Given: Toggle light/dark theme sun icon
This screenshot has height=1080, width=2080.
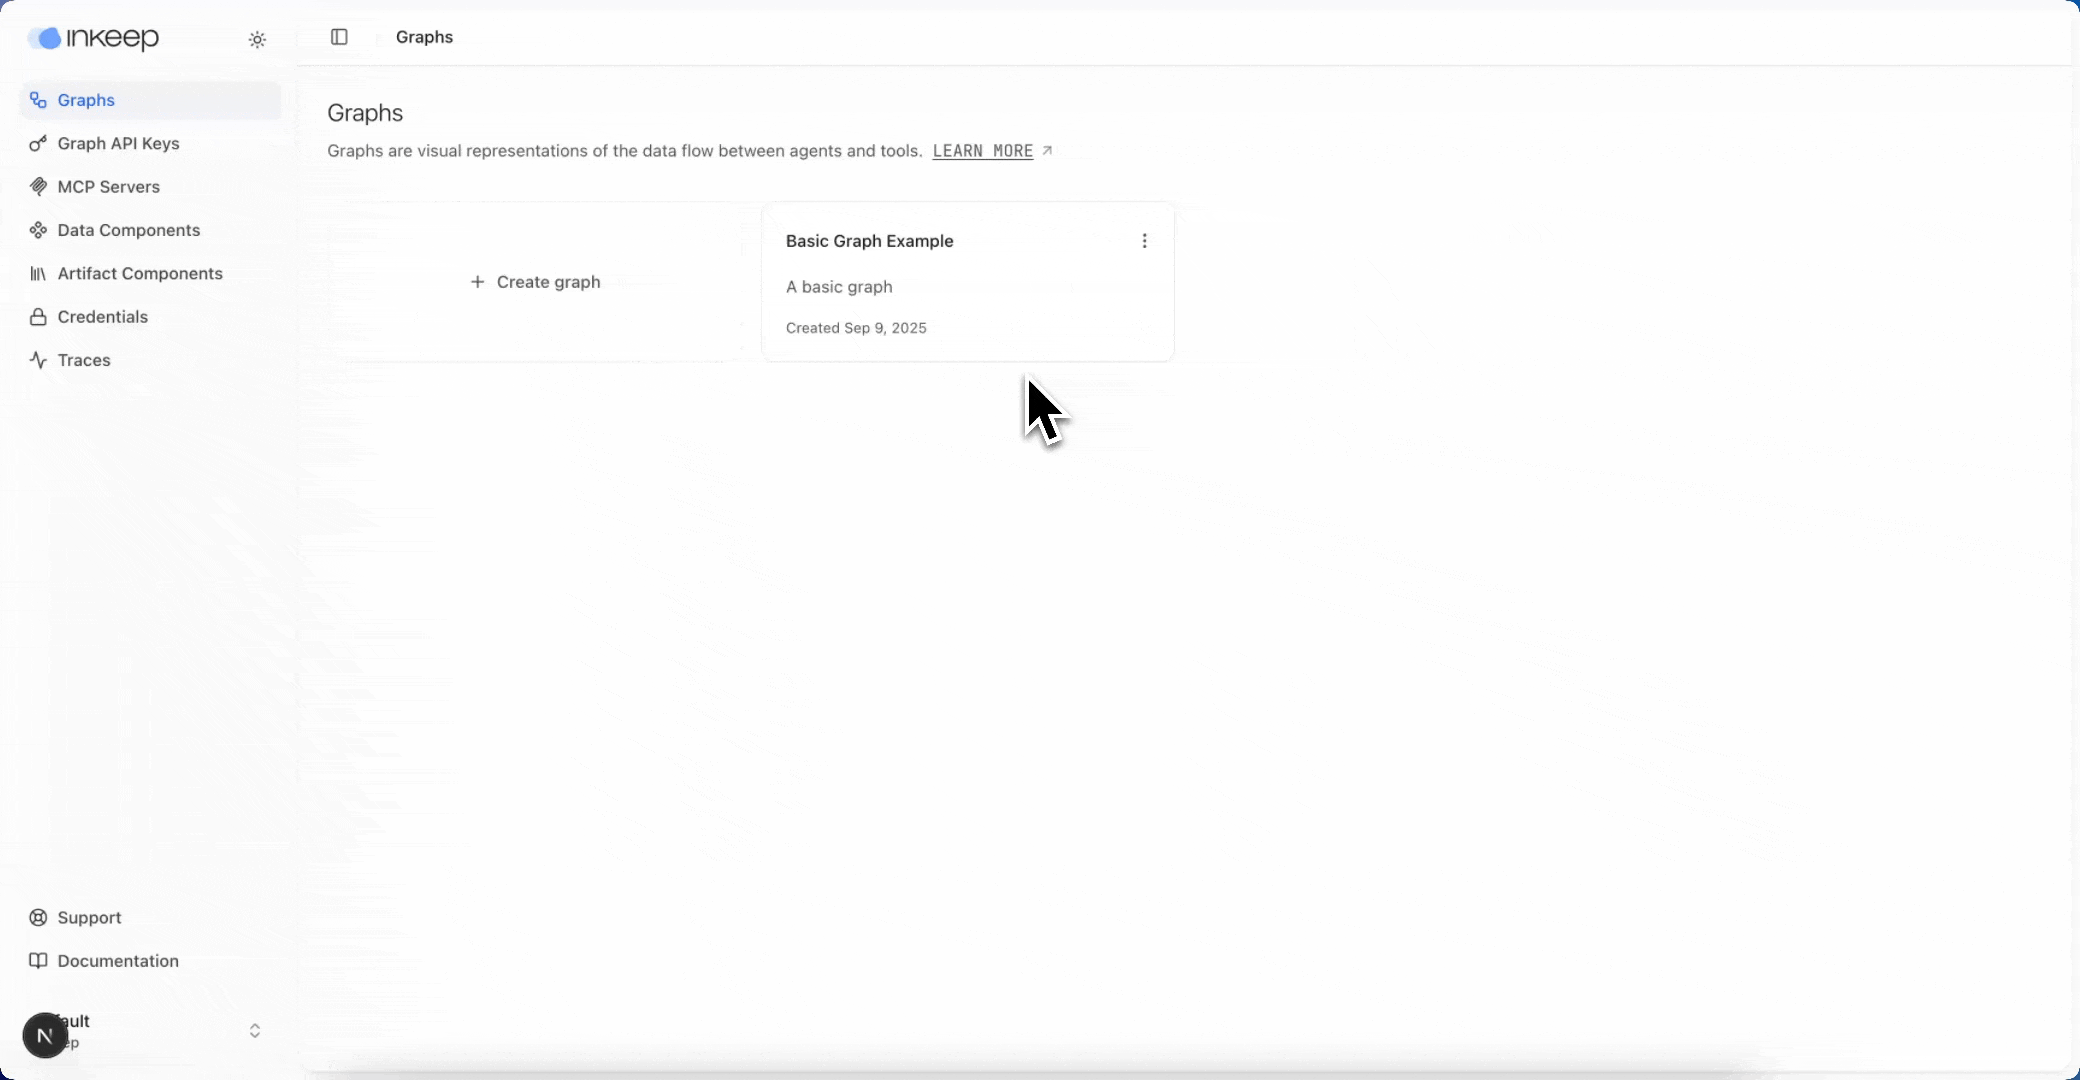Looking at the screenshot, I should point(257,40).
